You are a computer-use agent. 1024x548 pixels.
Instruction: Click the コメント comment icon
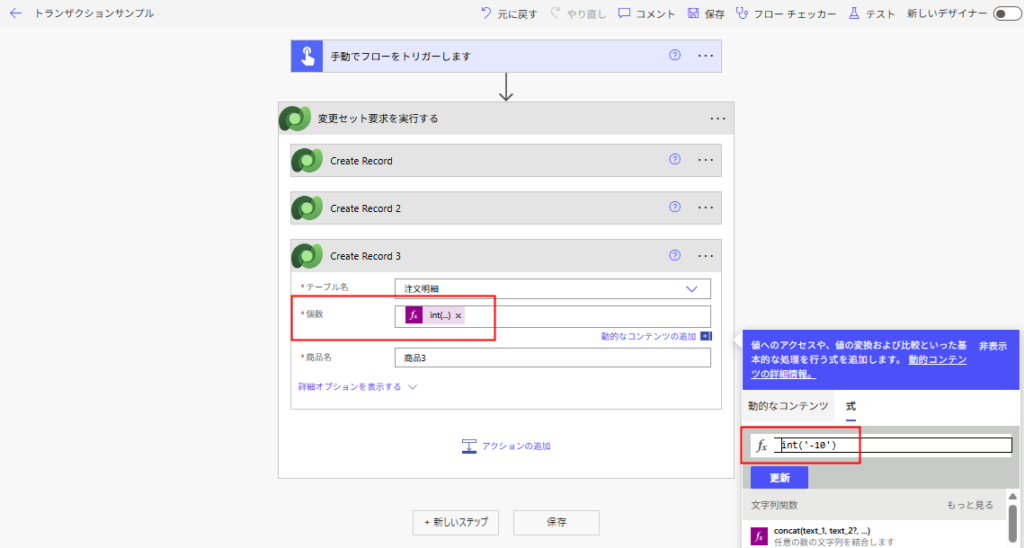coord(624,14)
